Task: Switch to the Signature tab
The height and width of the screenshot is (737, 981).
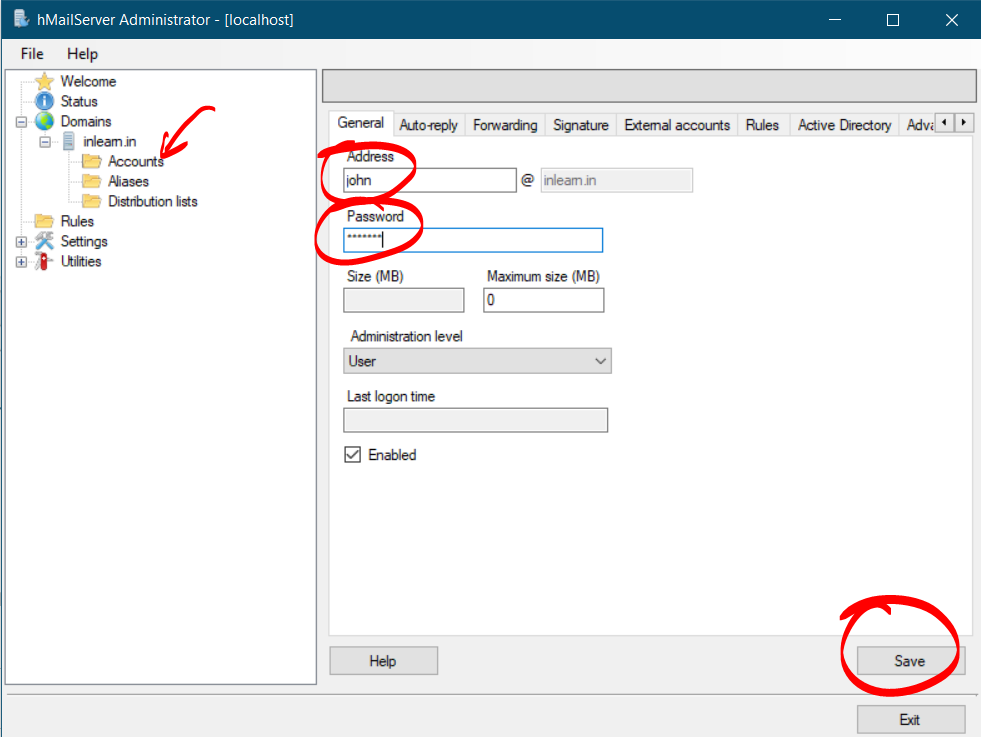Action: [x=581, y=125]
